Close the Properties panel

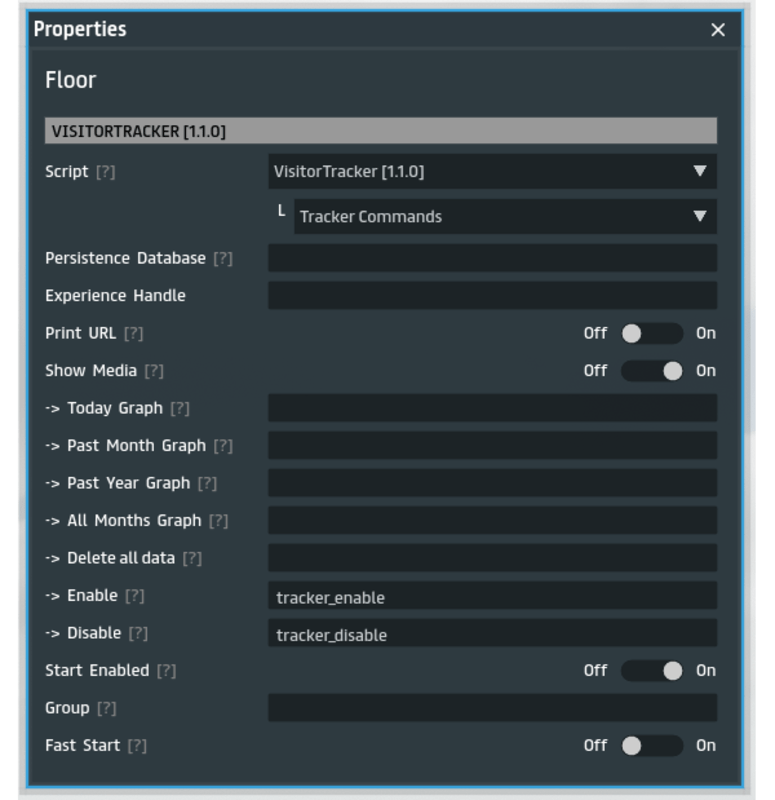click(717, 30)
